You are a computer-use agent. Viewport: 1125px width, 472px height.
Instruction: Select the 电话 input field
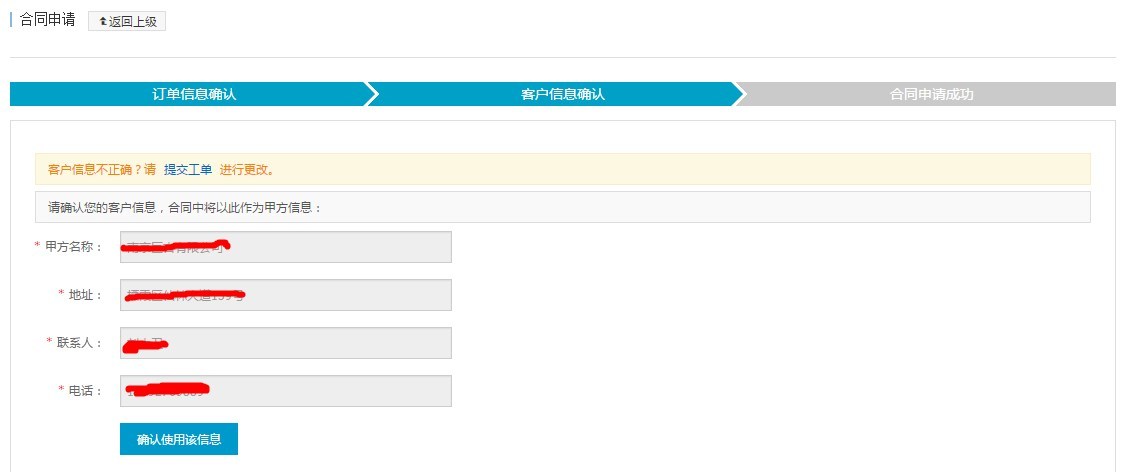[285, 391]
